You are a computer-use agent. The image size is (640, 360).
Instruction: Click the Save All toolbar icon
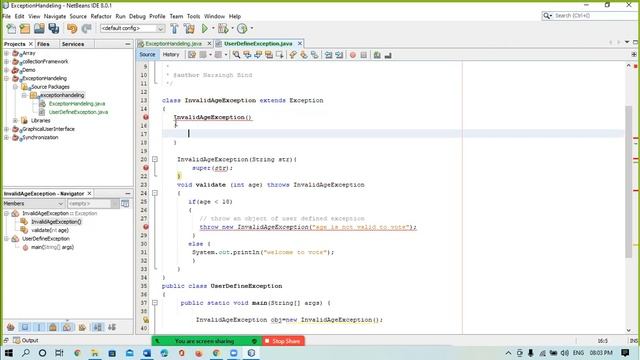(54, 29)
